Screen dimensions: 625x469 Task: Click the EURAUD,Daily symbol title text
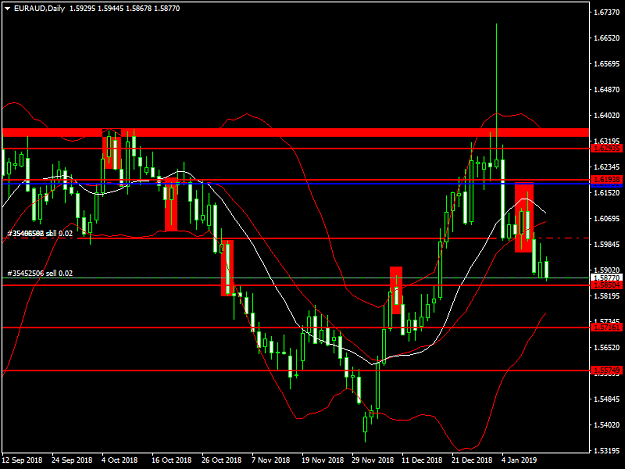tap(39, 8)
